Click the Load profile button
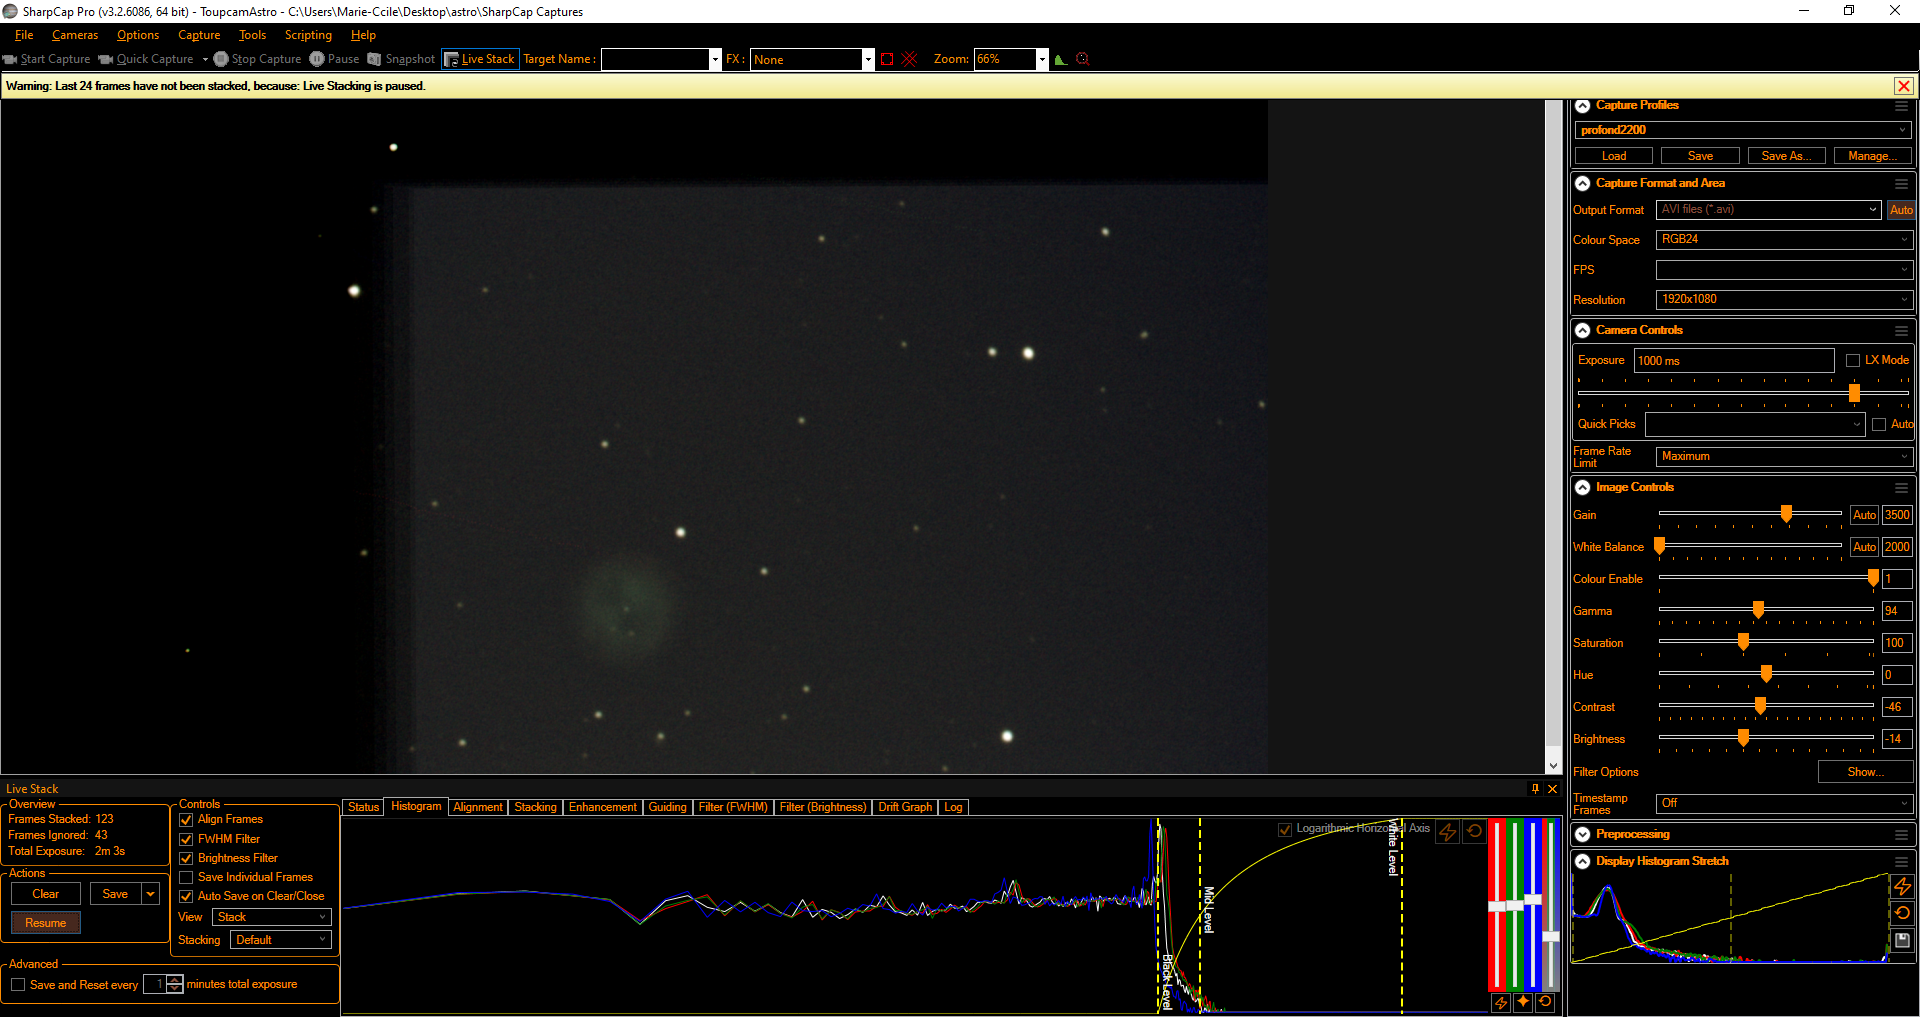Screen dimensions: 1920x1017 click(x=1614, y=156)
